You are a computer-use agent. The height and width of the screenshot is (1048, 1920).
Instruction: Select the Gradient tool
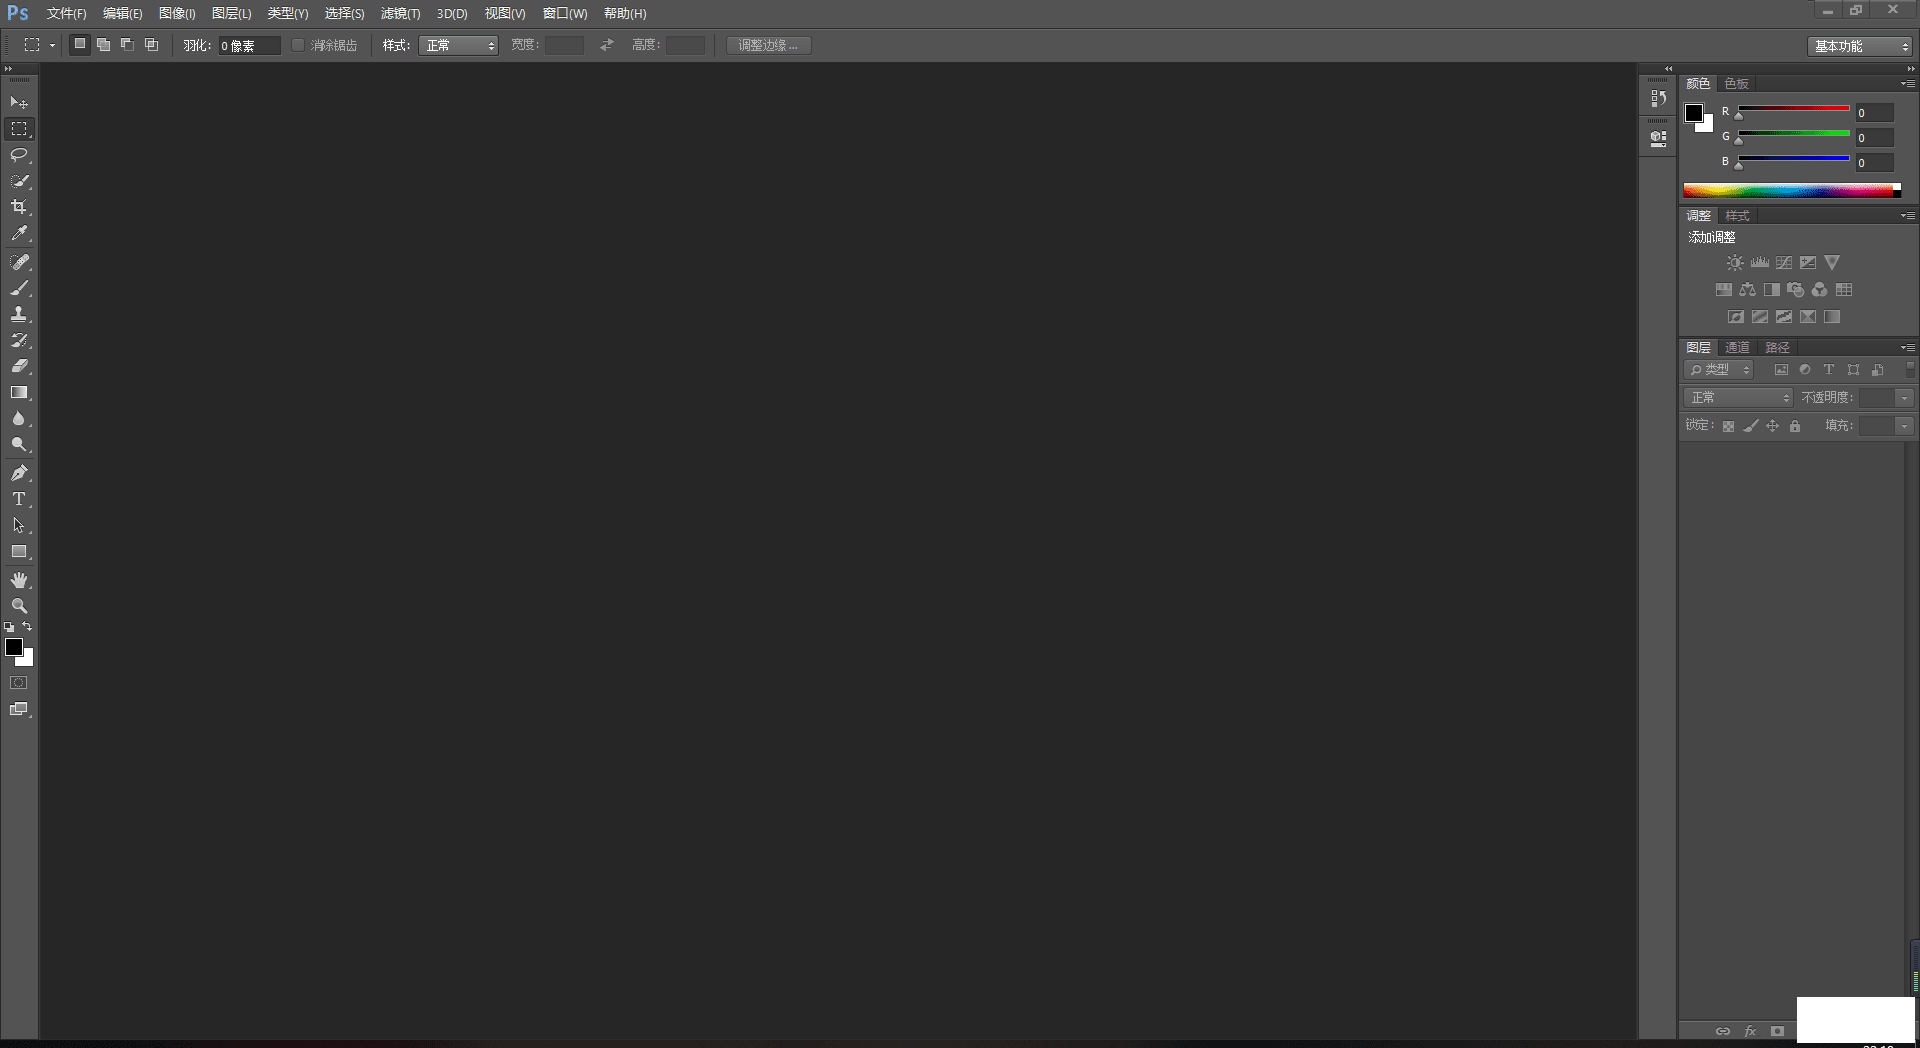19,393
